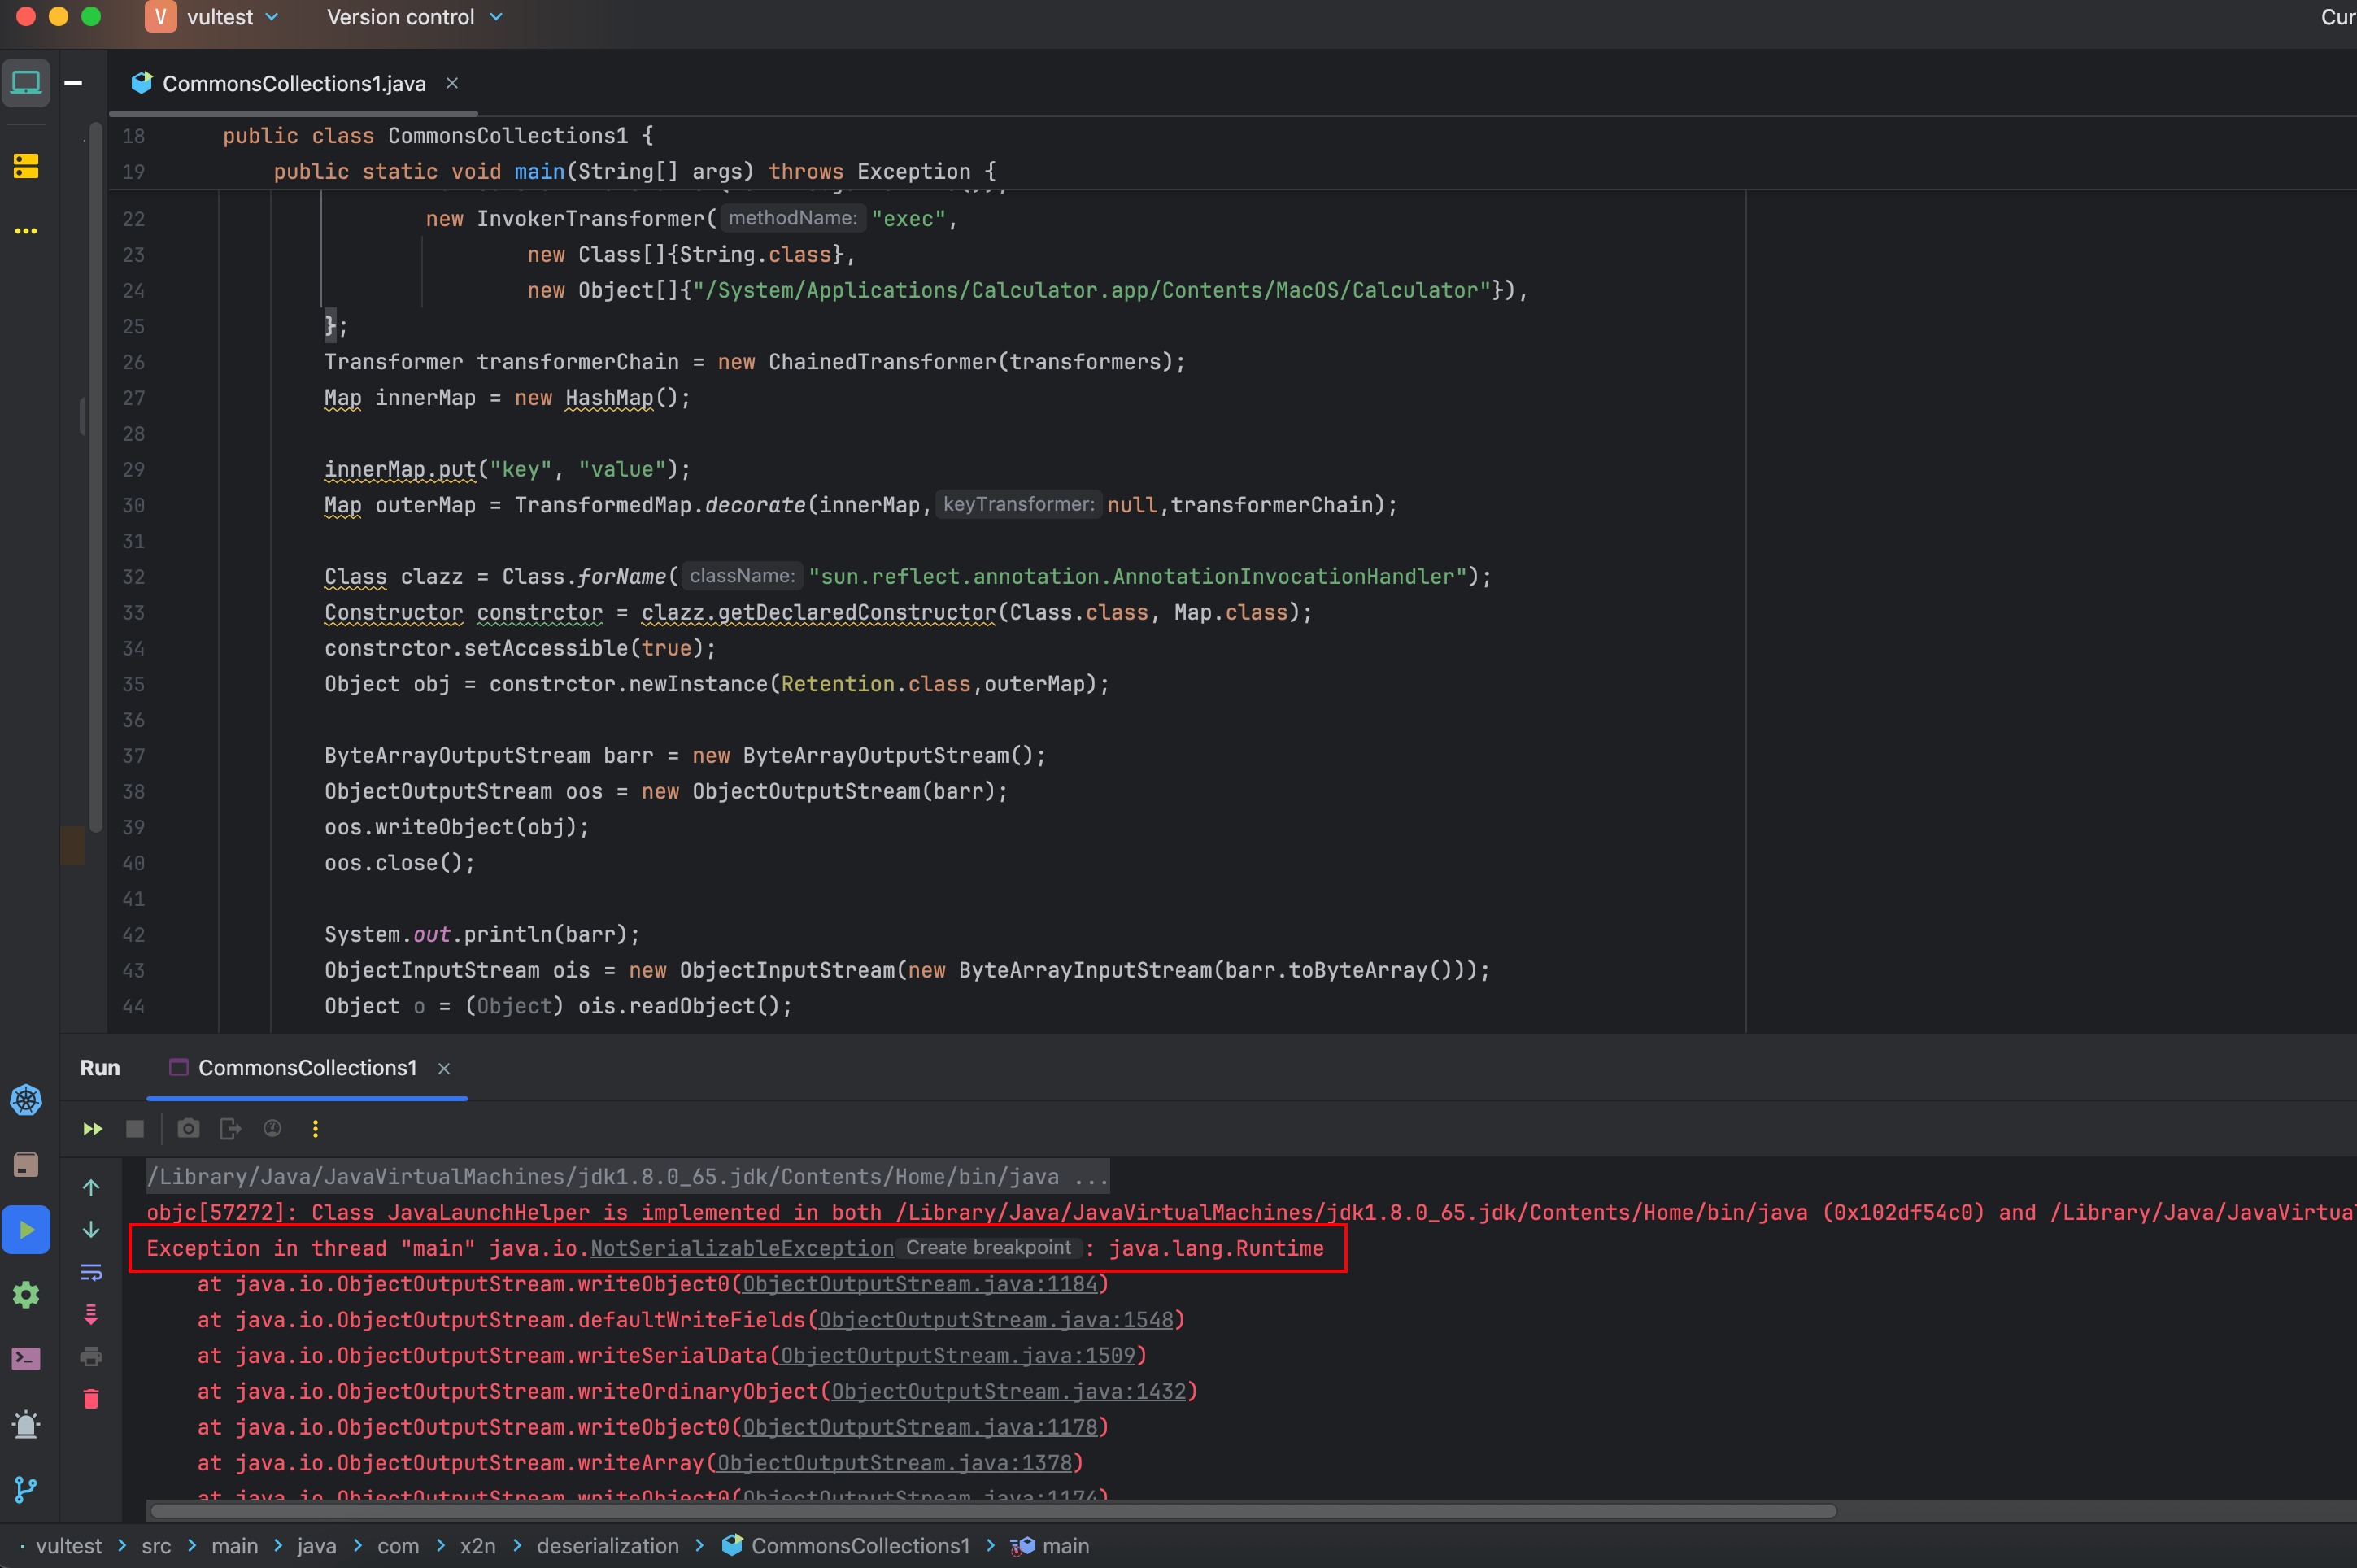Open ObjectOutputStream.java:1378 stack link
This screenshot has width=2357, height=1568.
click(x=895, y=1463)
